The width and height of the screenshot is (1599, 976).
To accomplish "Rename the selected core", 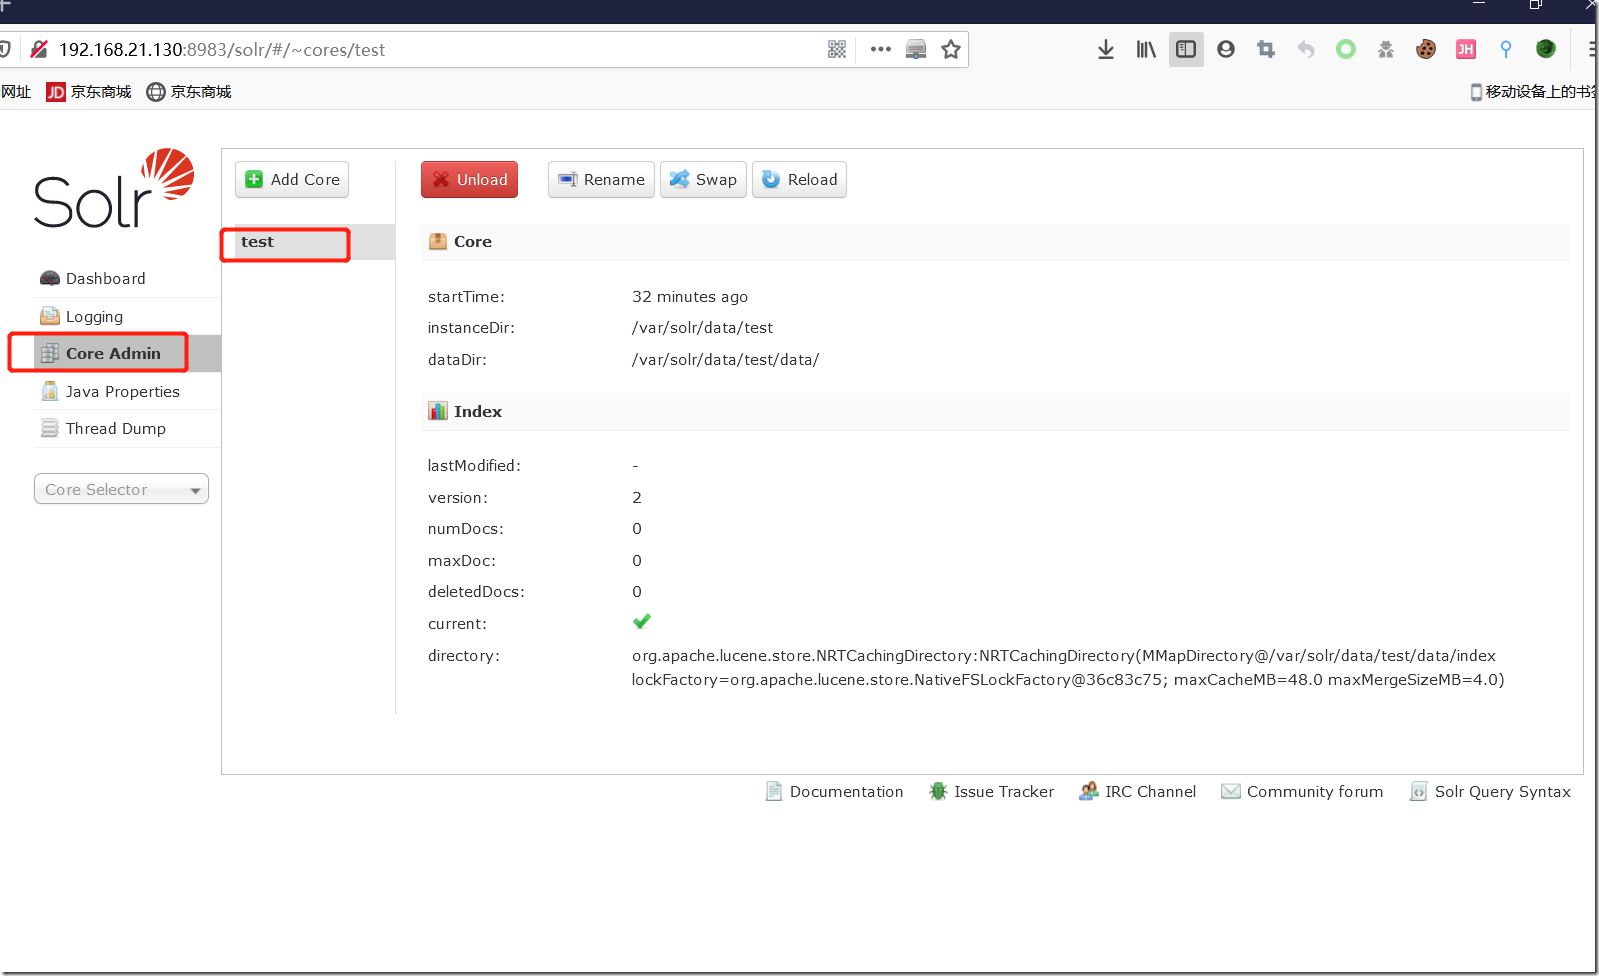I will point(601,180).
